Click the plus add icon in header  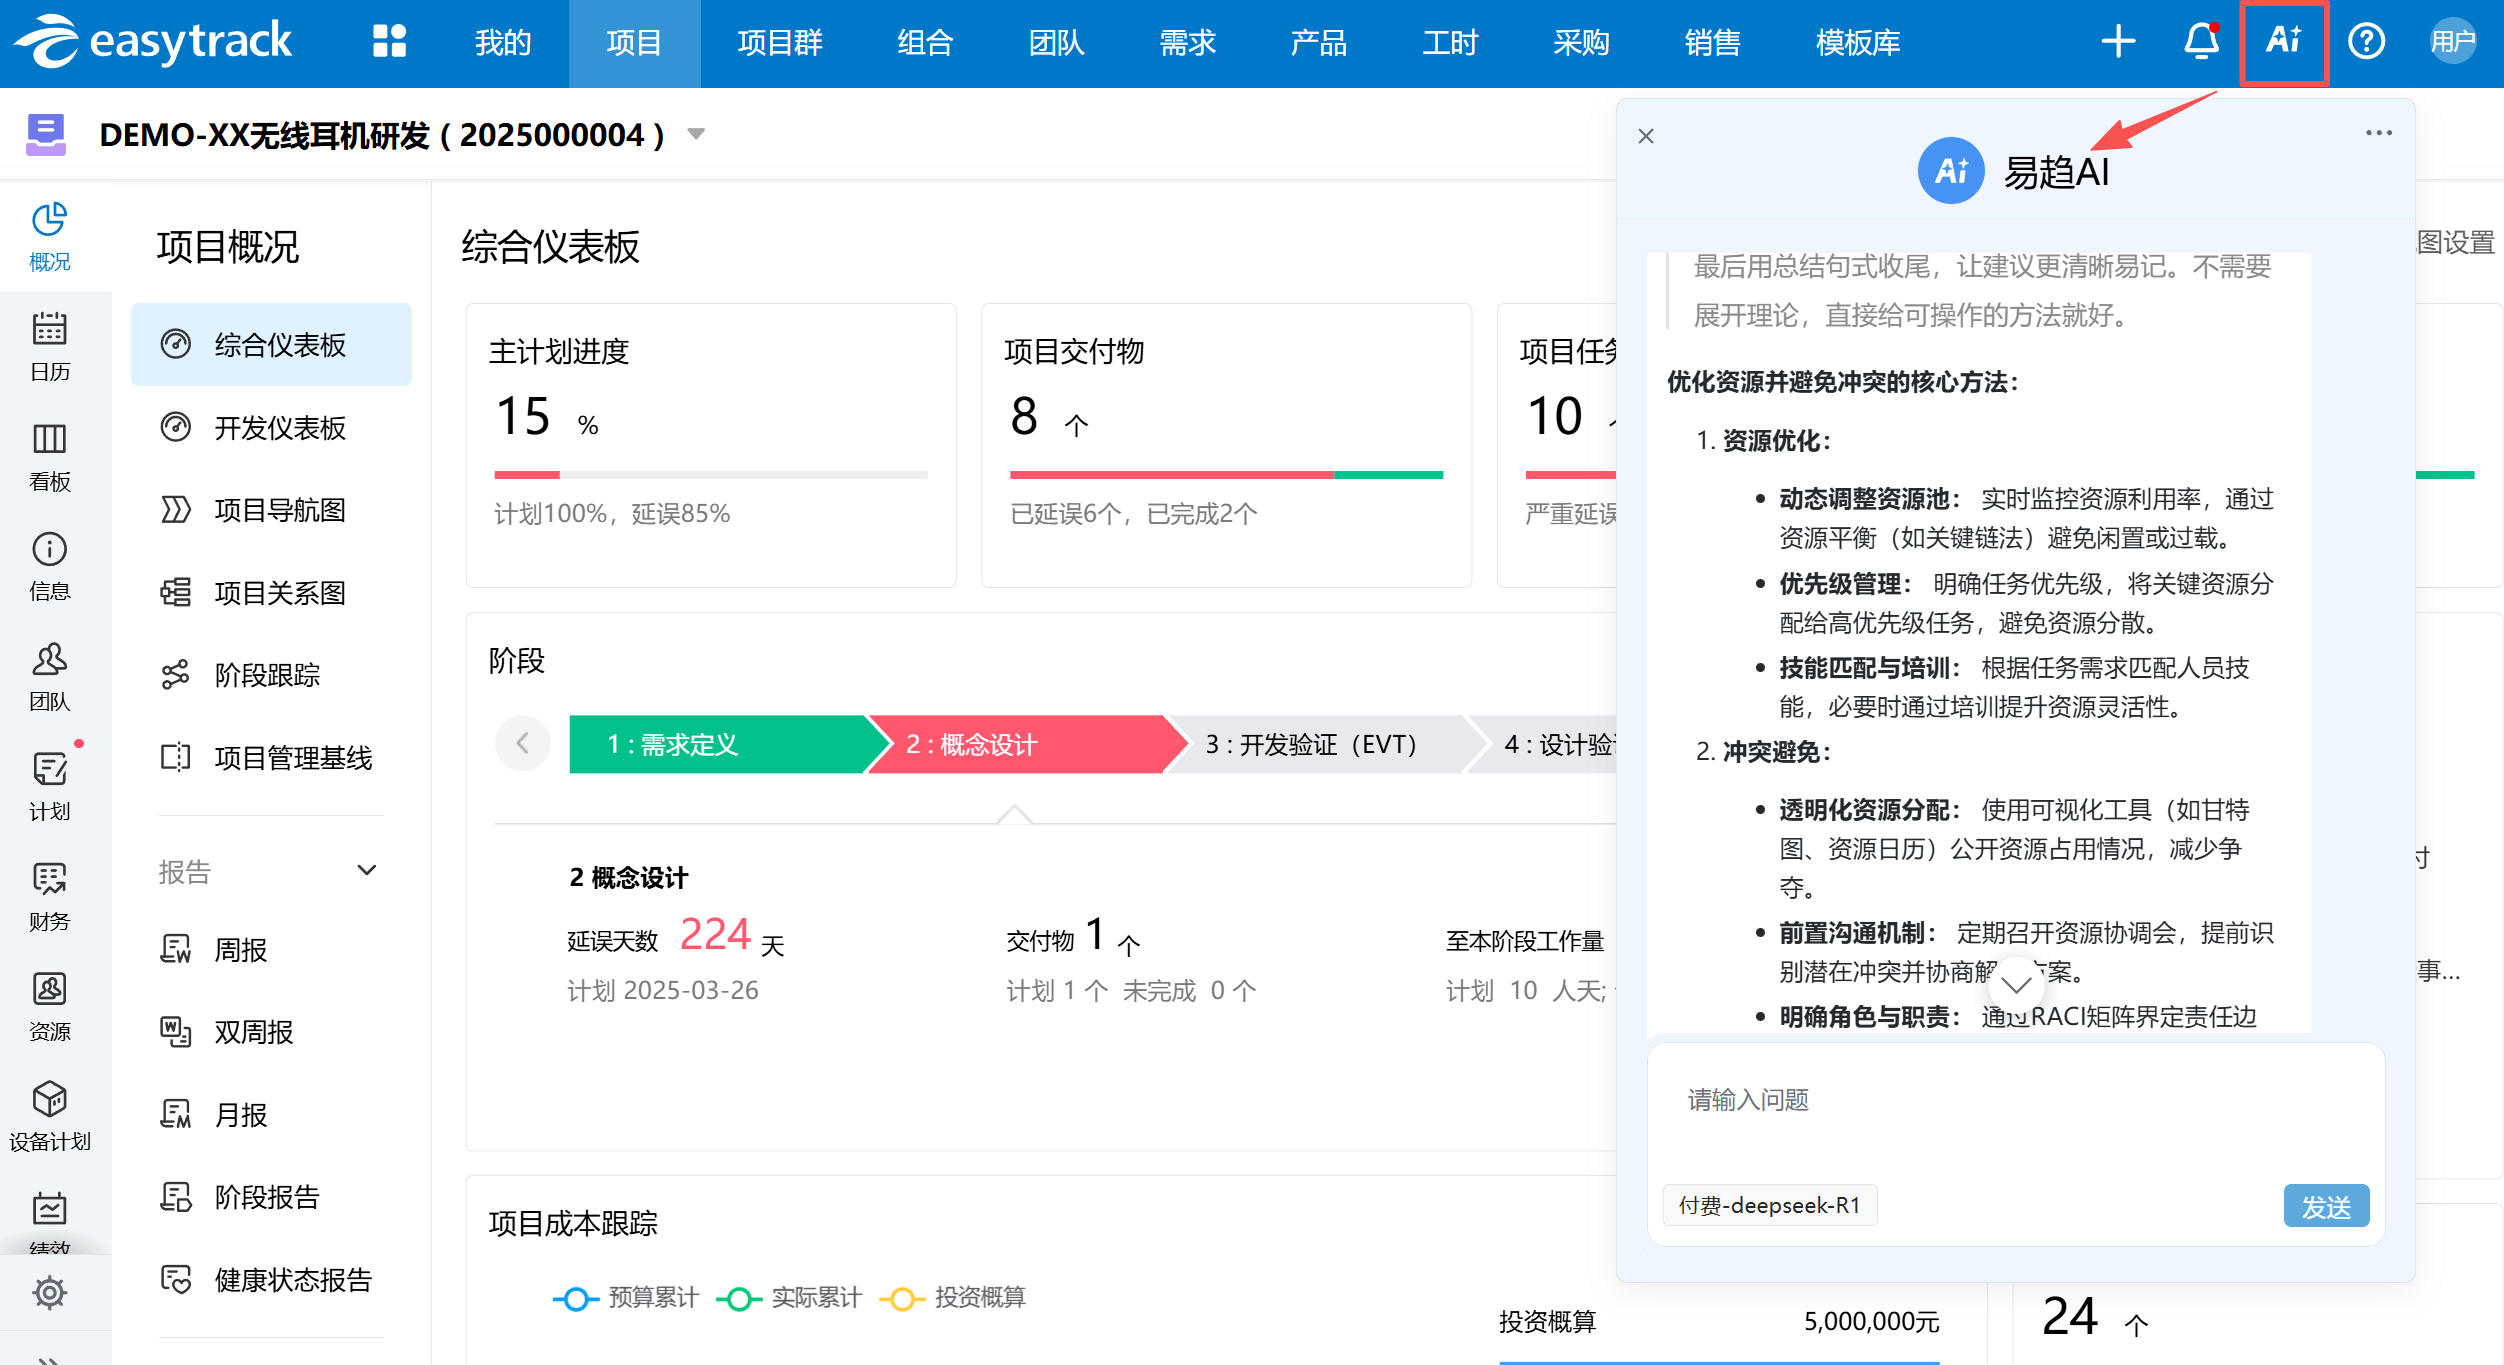pyautogui.click(x=2118, y=42)
